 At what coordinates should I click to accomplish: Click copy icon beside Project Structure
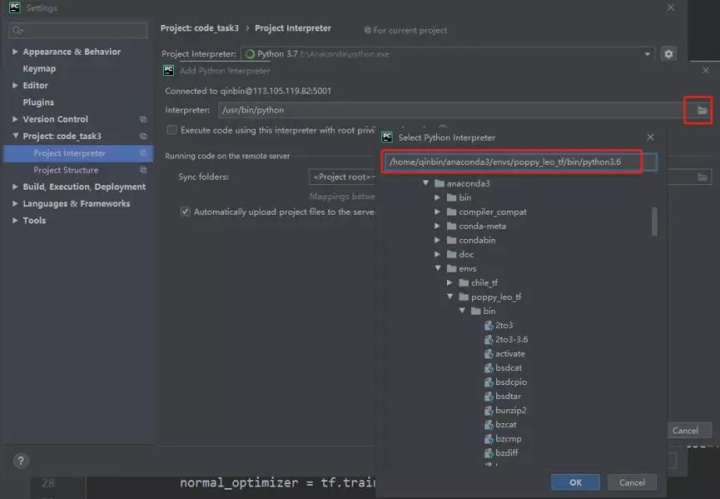(x=143, y=170)
